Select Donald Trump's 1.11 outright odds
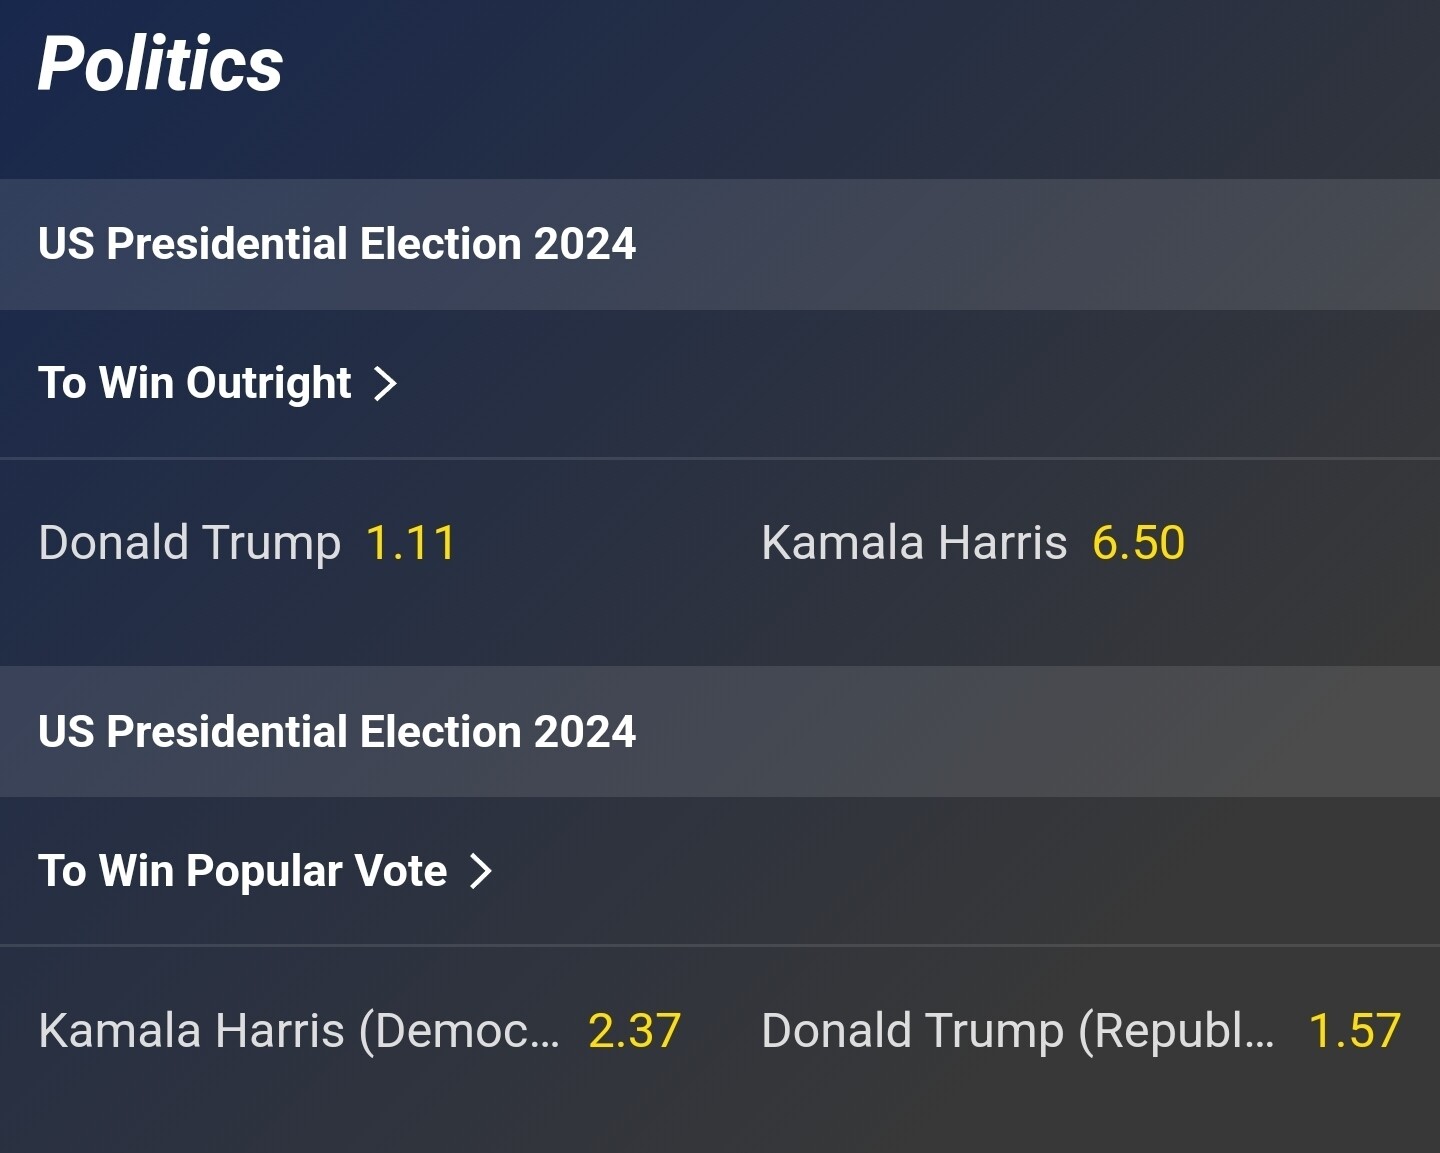Viewport: 1440px width, 1153px height. (x=411, y=543)
